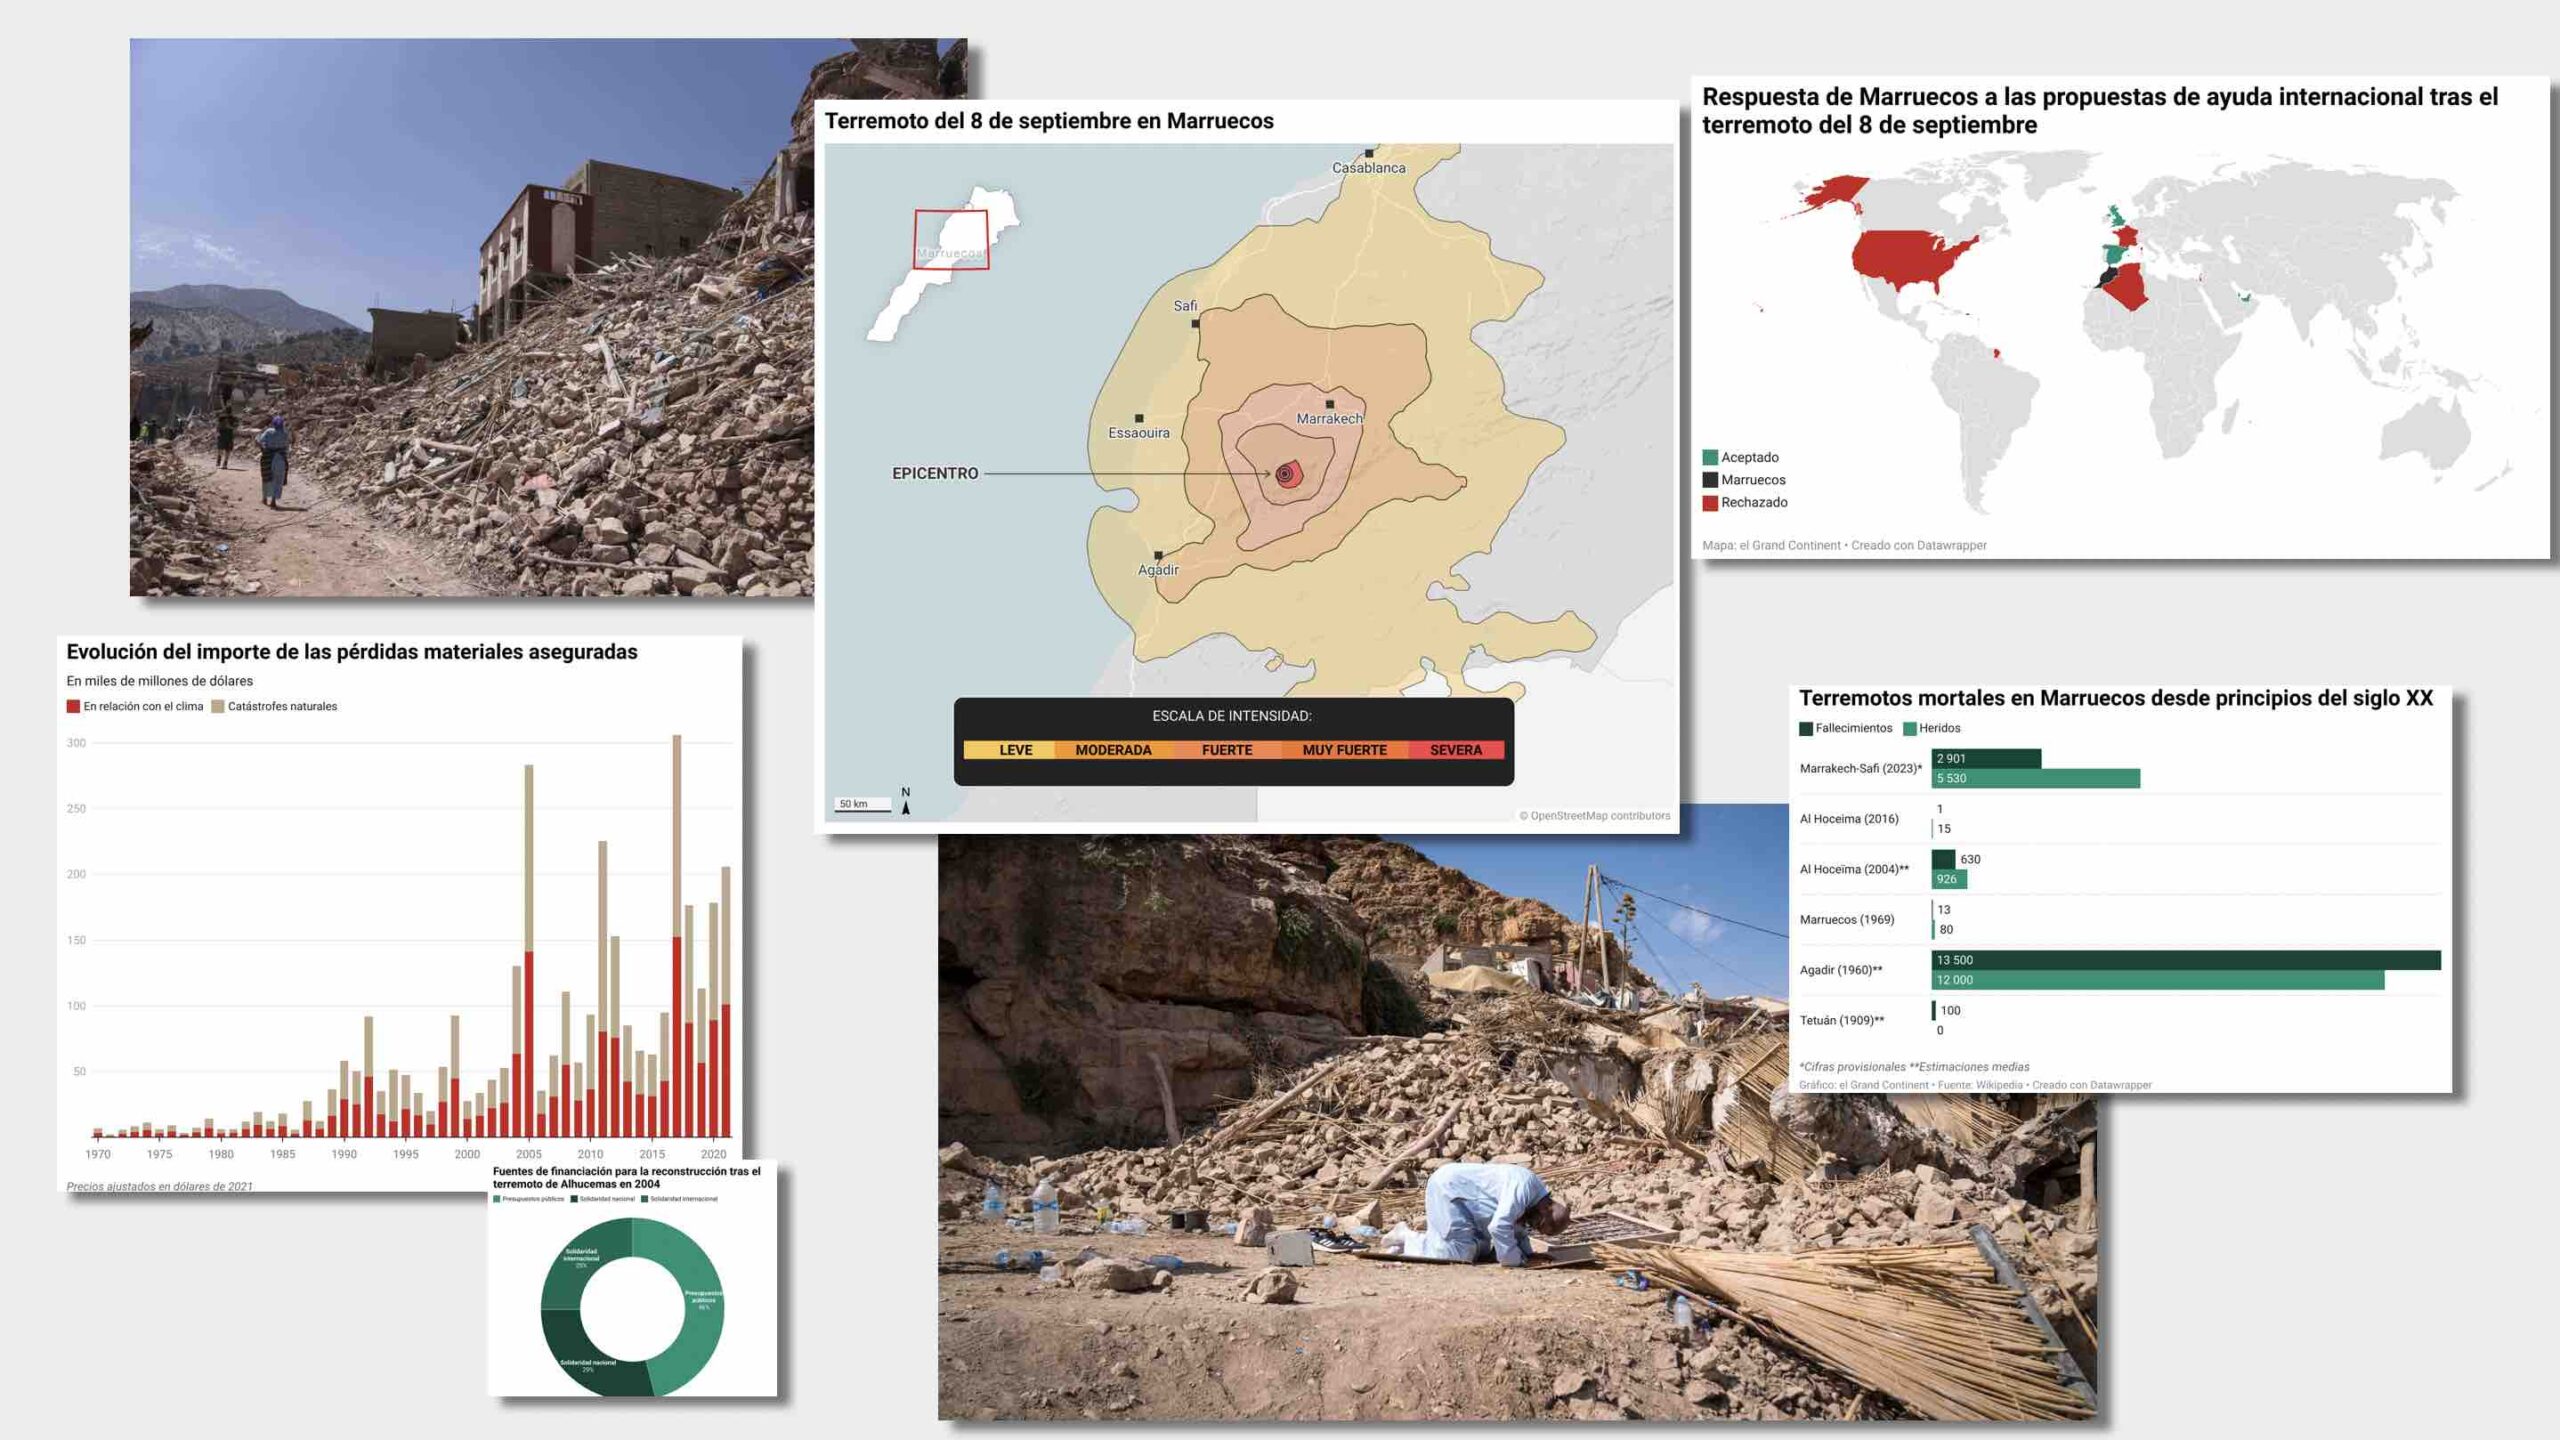2560x1440 pixels.
Task: Click the MODERADA segment of the intensity scale
Action: 1114,750
